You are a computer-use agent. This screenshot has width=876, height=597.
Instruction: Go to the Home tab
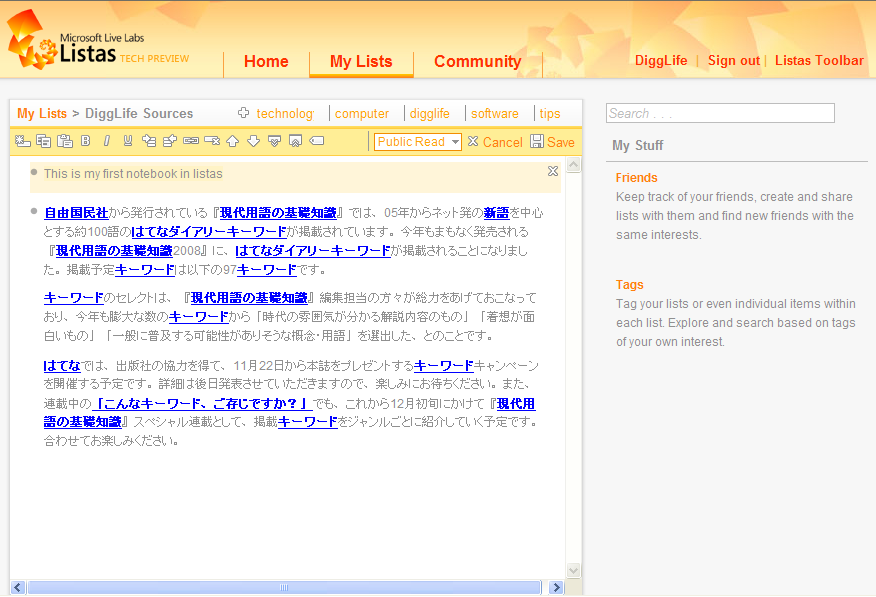tap(266, 61)
